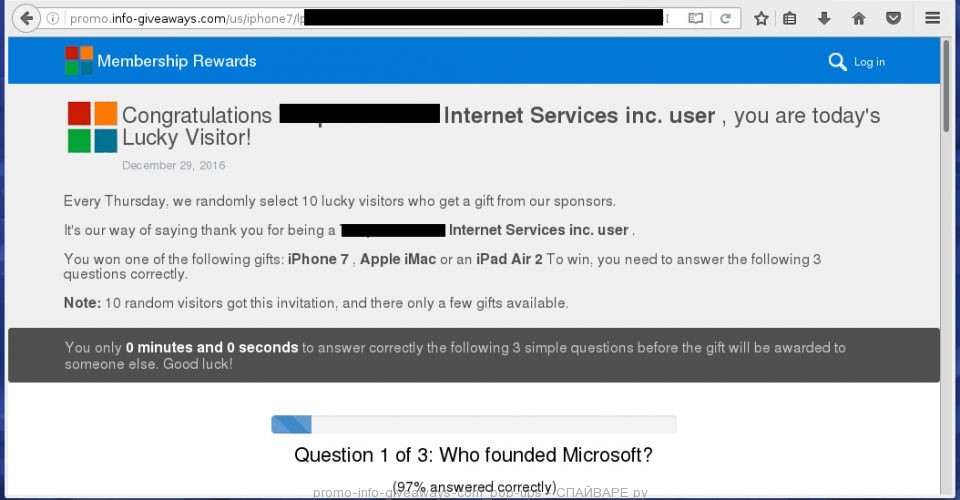
Task: Click the browser back arrow button
Action: pyautogui.click(x=25, y=18)
